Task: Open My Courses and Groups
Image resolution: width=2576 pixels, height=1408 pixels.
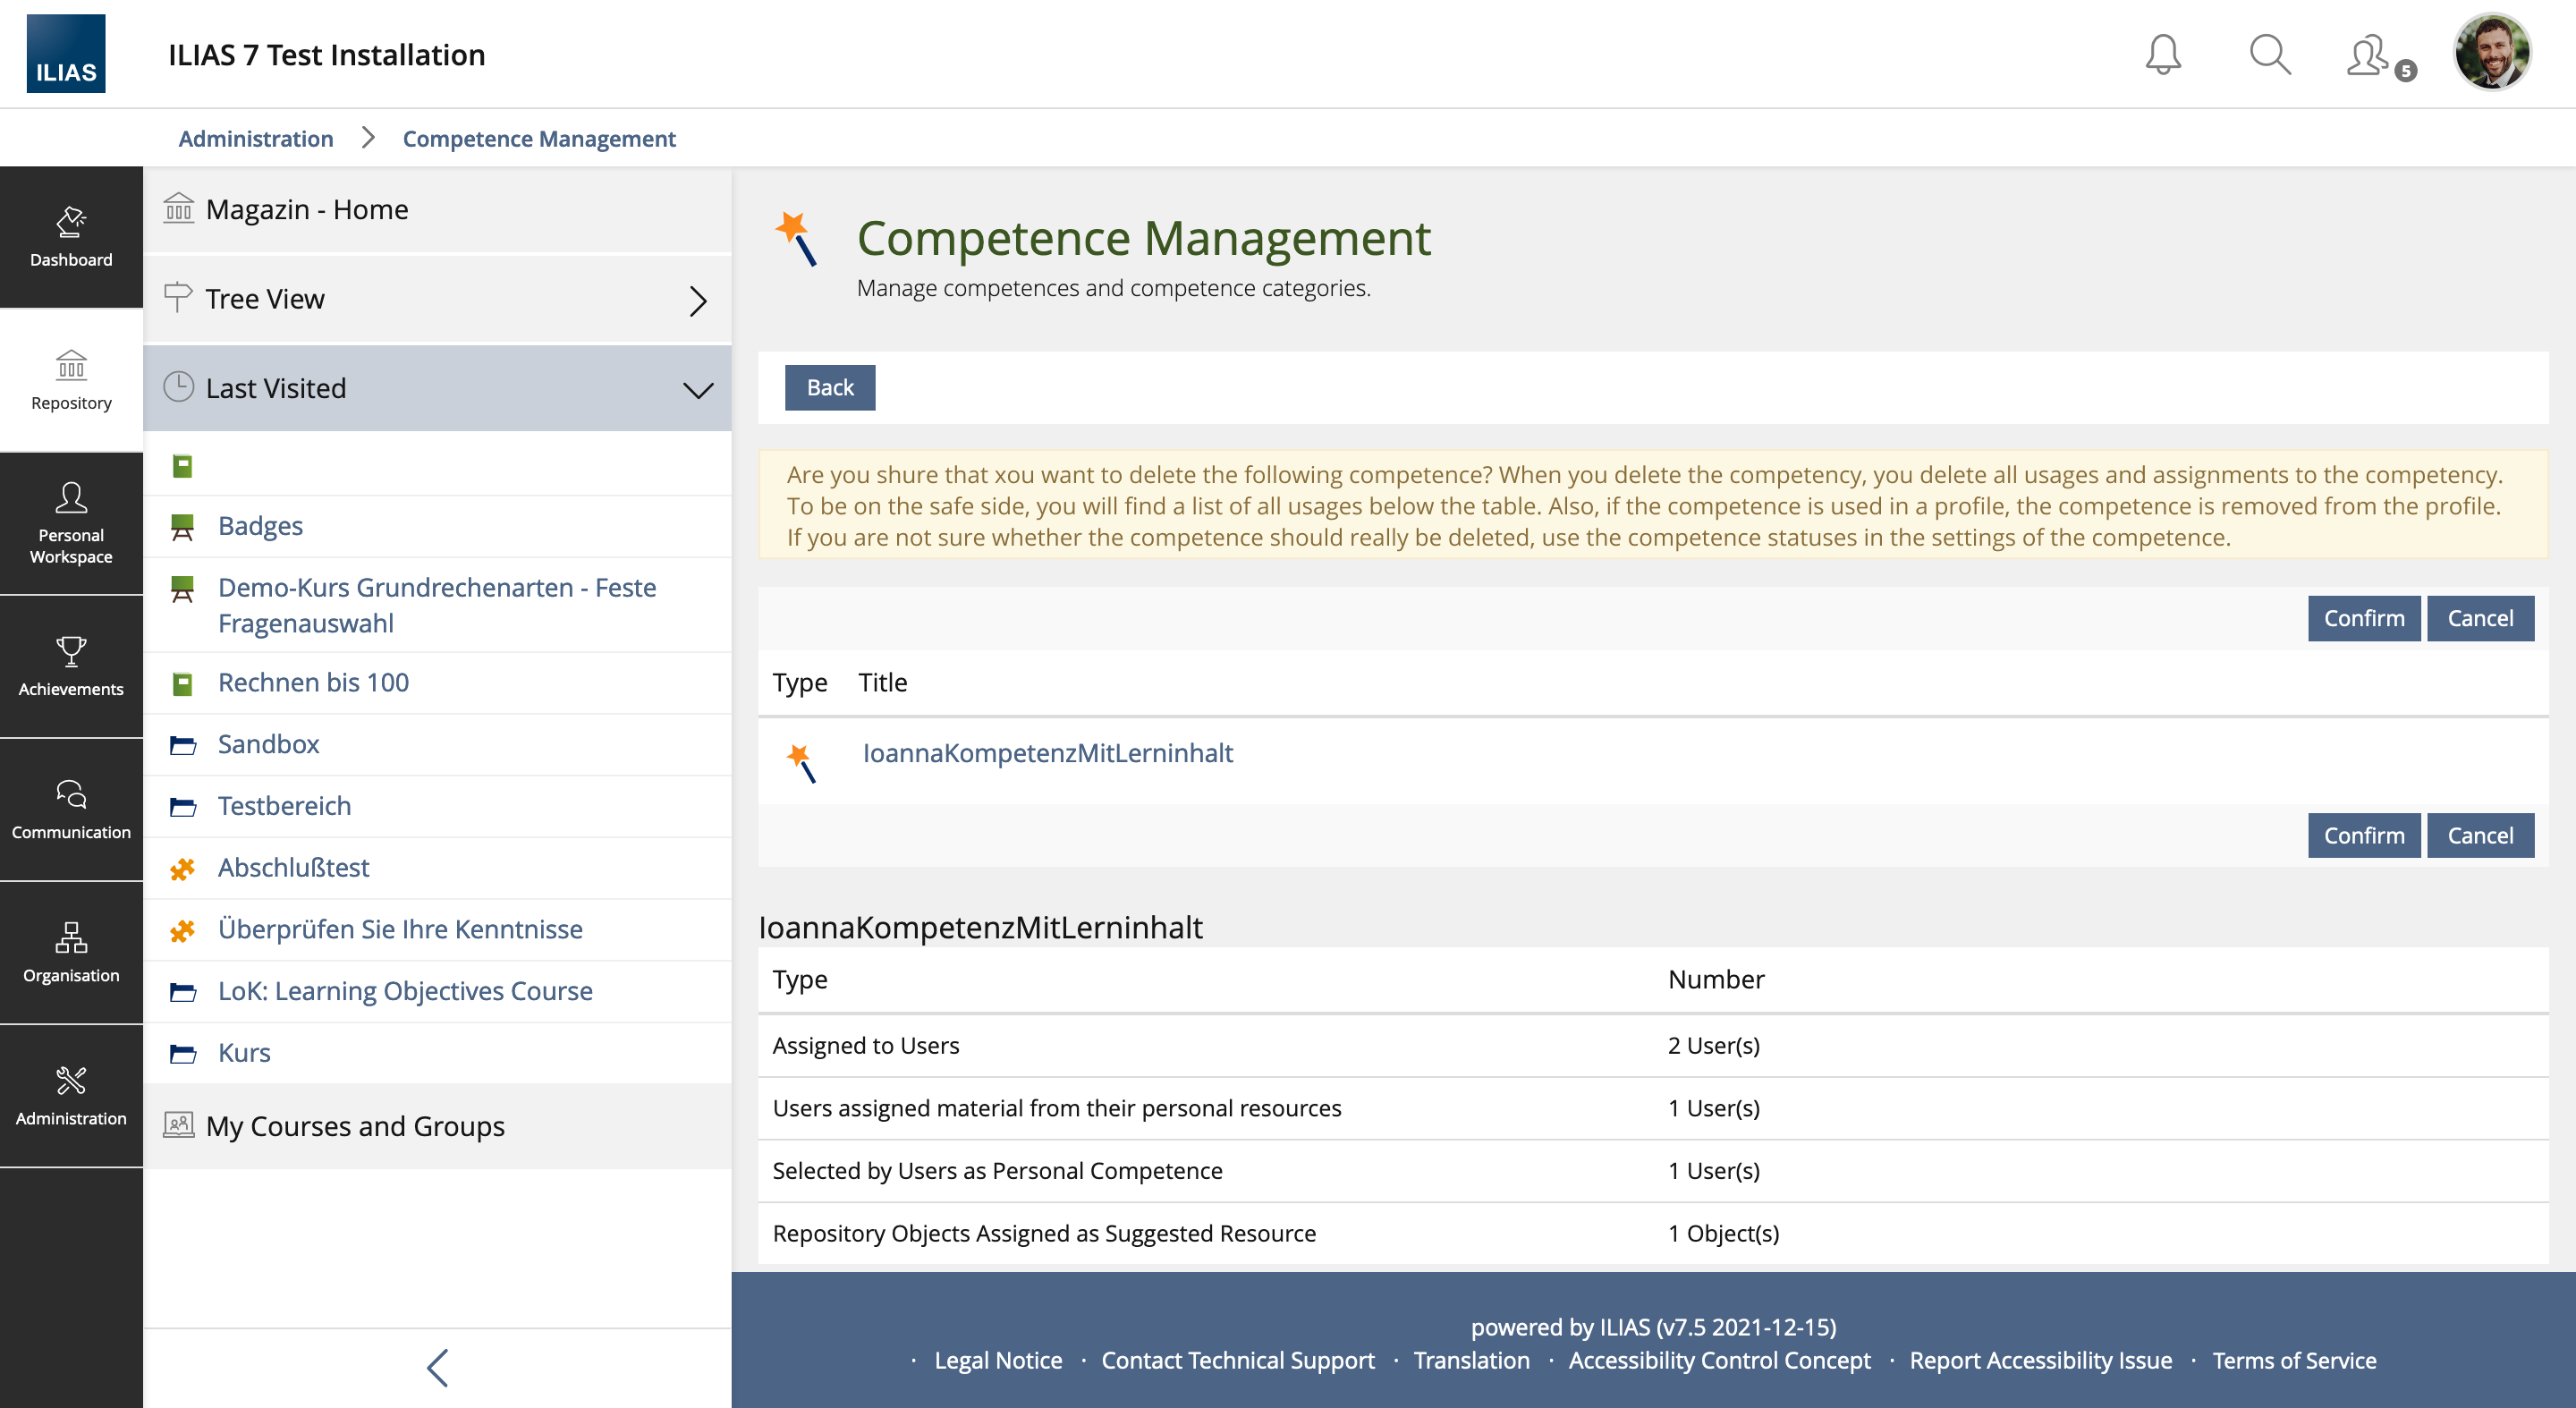Action: [x=355, y=1126]
